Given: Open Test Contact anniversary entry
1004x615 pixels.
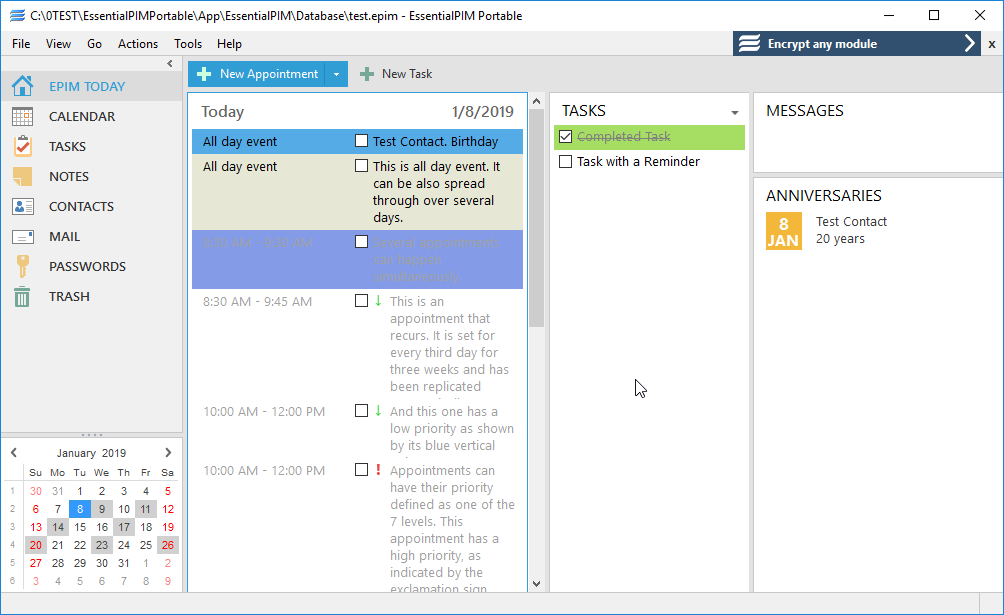Looking at the screenshot, I should 851,230.
